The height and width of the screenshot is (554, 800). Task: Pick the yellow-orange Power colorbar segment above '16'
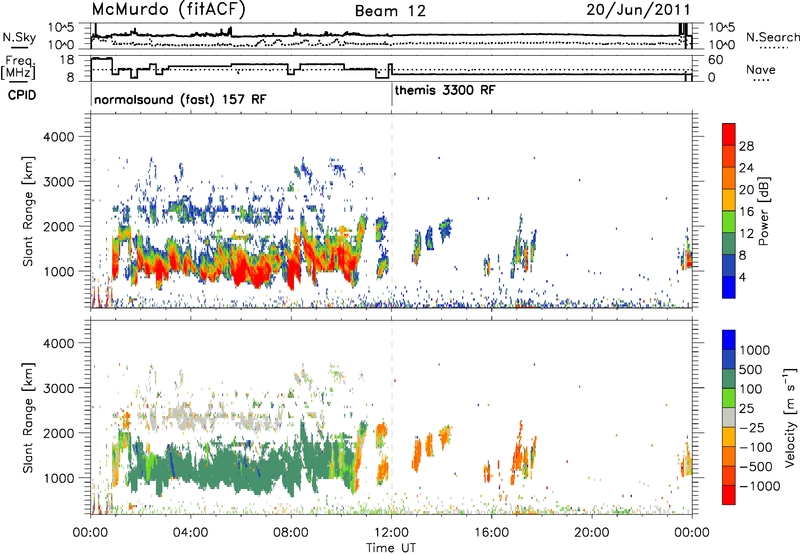coord(729,199)
